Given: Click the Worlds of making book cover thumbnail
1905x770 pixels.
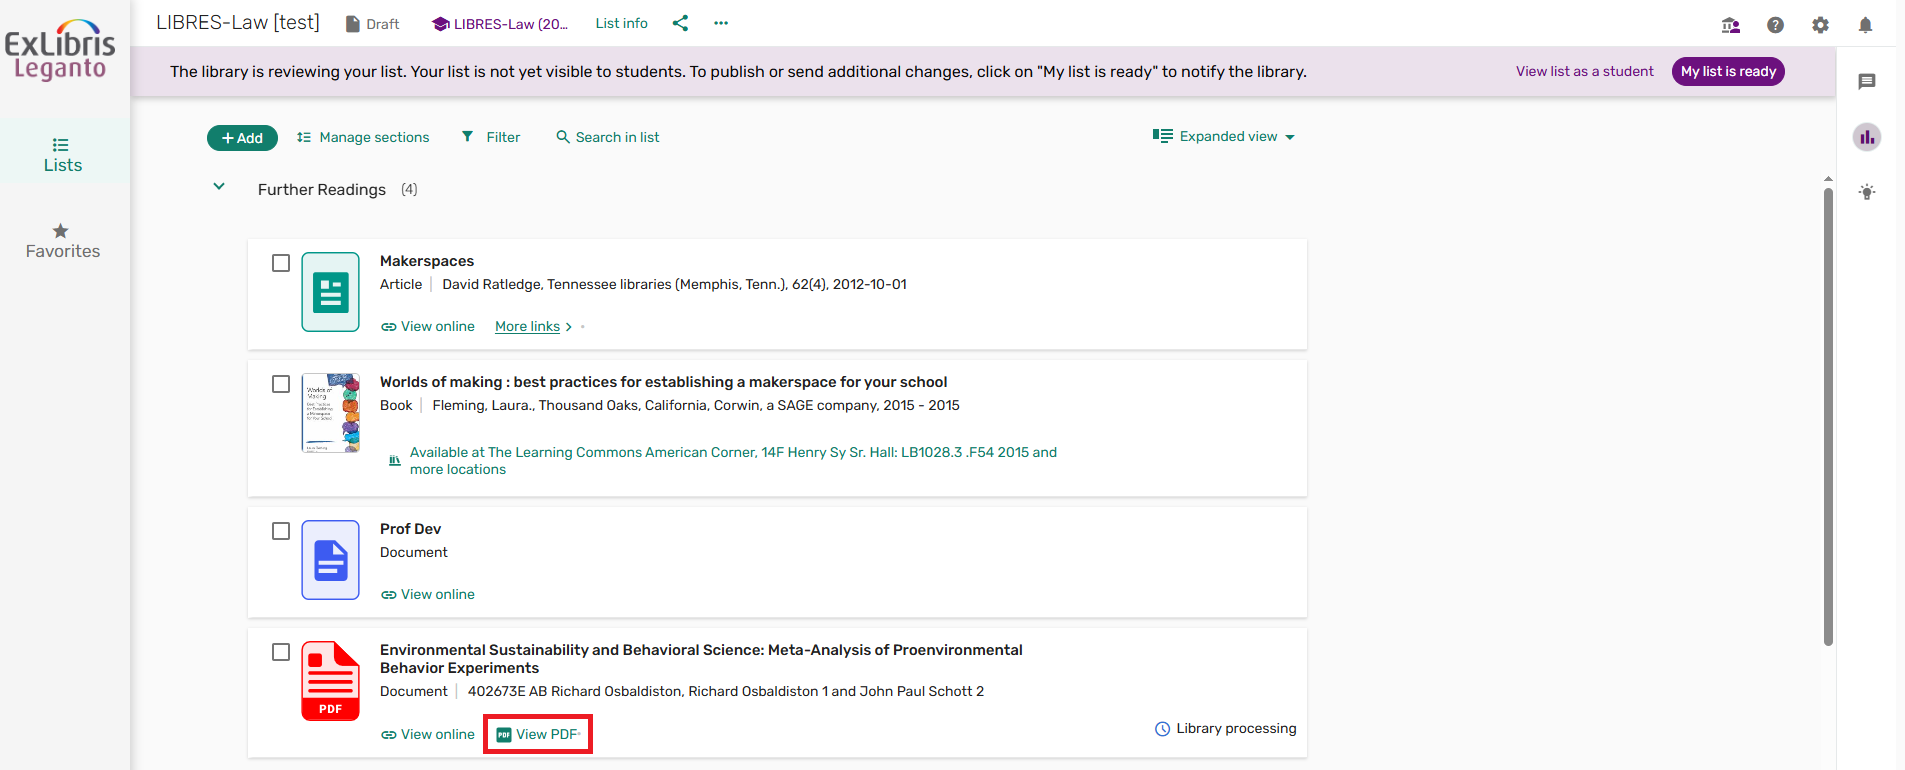Looking at the screenshot, I should tap(330, 413).
